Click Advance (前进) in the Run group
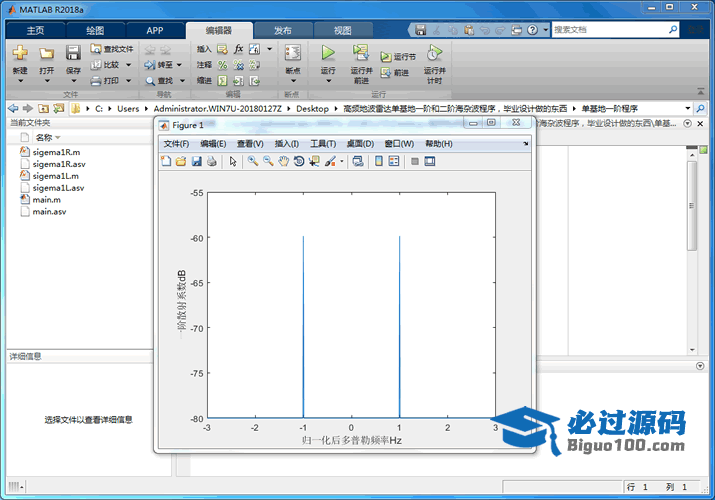This screenshot has width=715, height=500. (395, 72)
